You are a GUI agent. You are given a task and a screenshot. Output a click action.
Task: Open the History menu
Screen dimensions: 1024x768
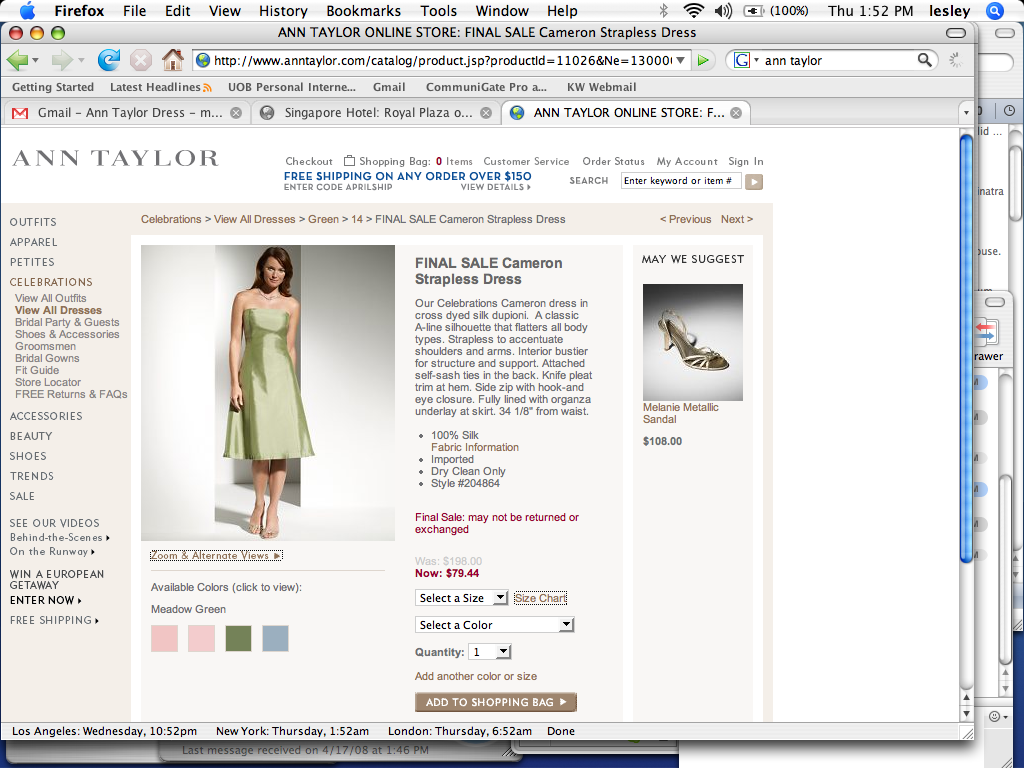tap(283, 11)
